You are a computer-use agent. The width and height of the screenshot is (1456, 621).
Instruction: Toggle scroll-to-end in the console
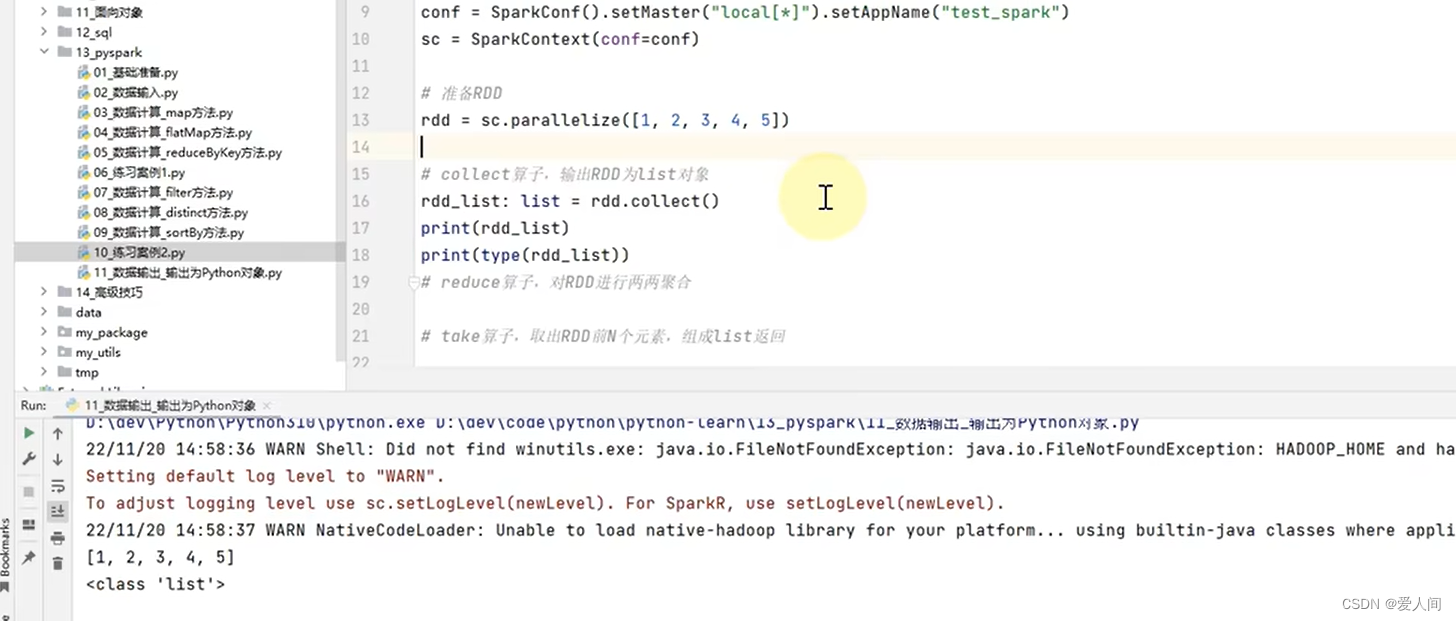coord(57,511)
